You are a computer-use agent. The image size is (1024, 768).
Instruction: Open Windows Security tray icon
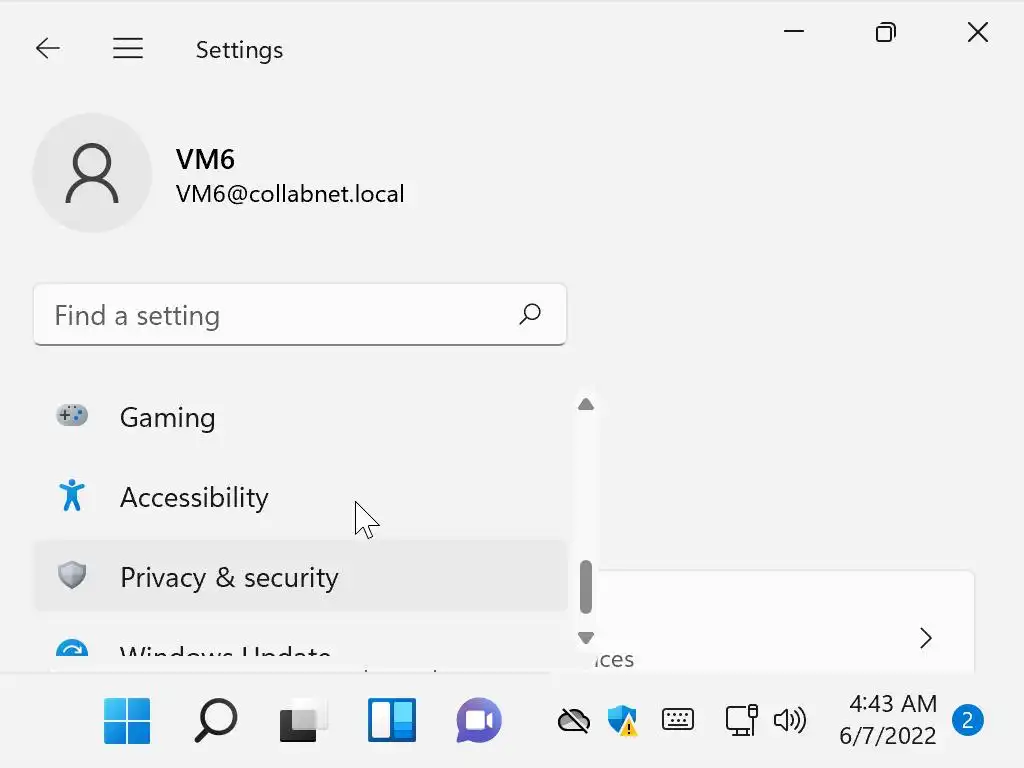(x=622, y=720)
